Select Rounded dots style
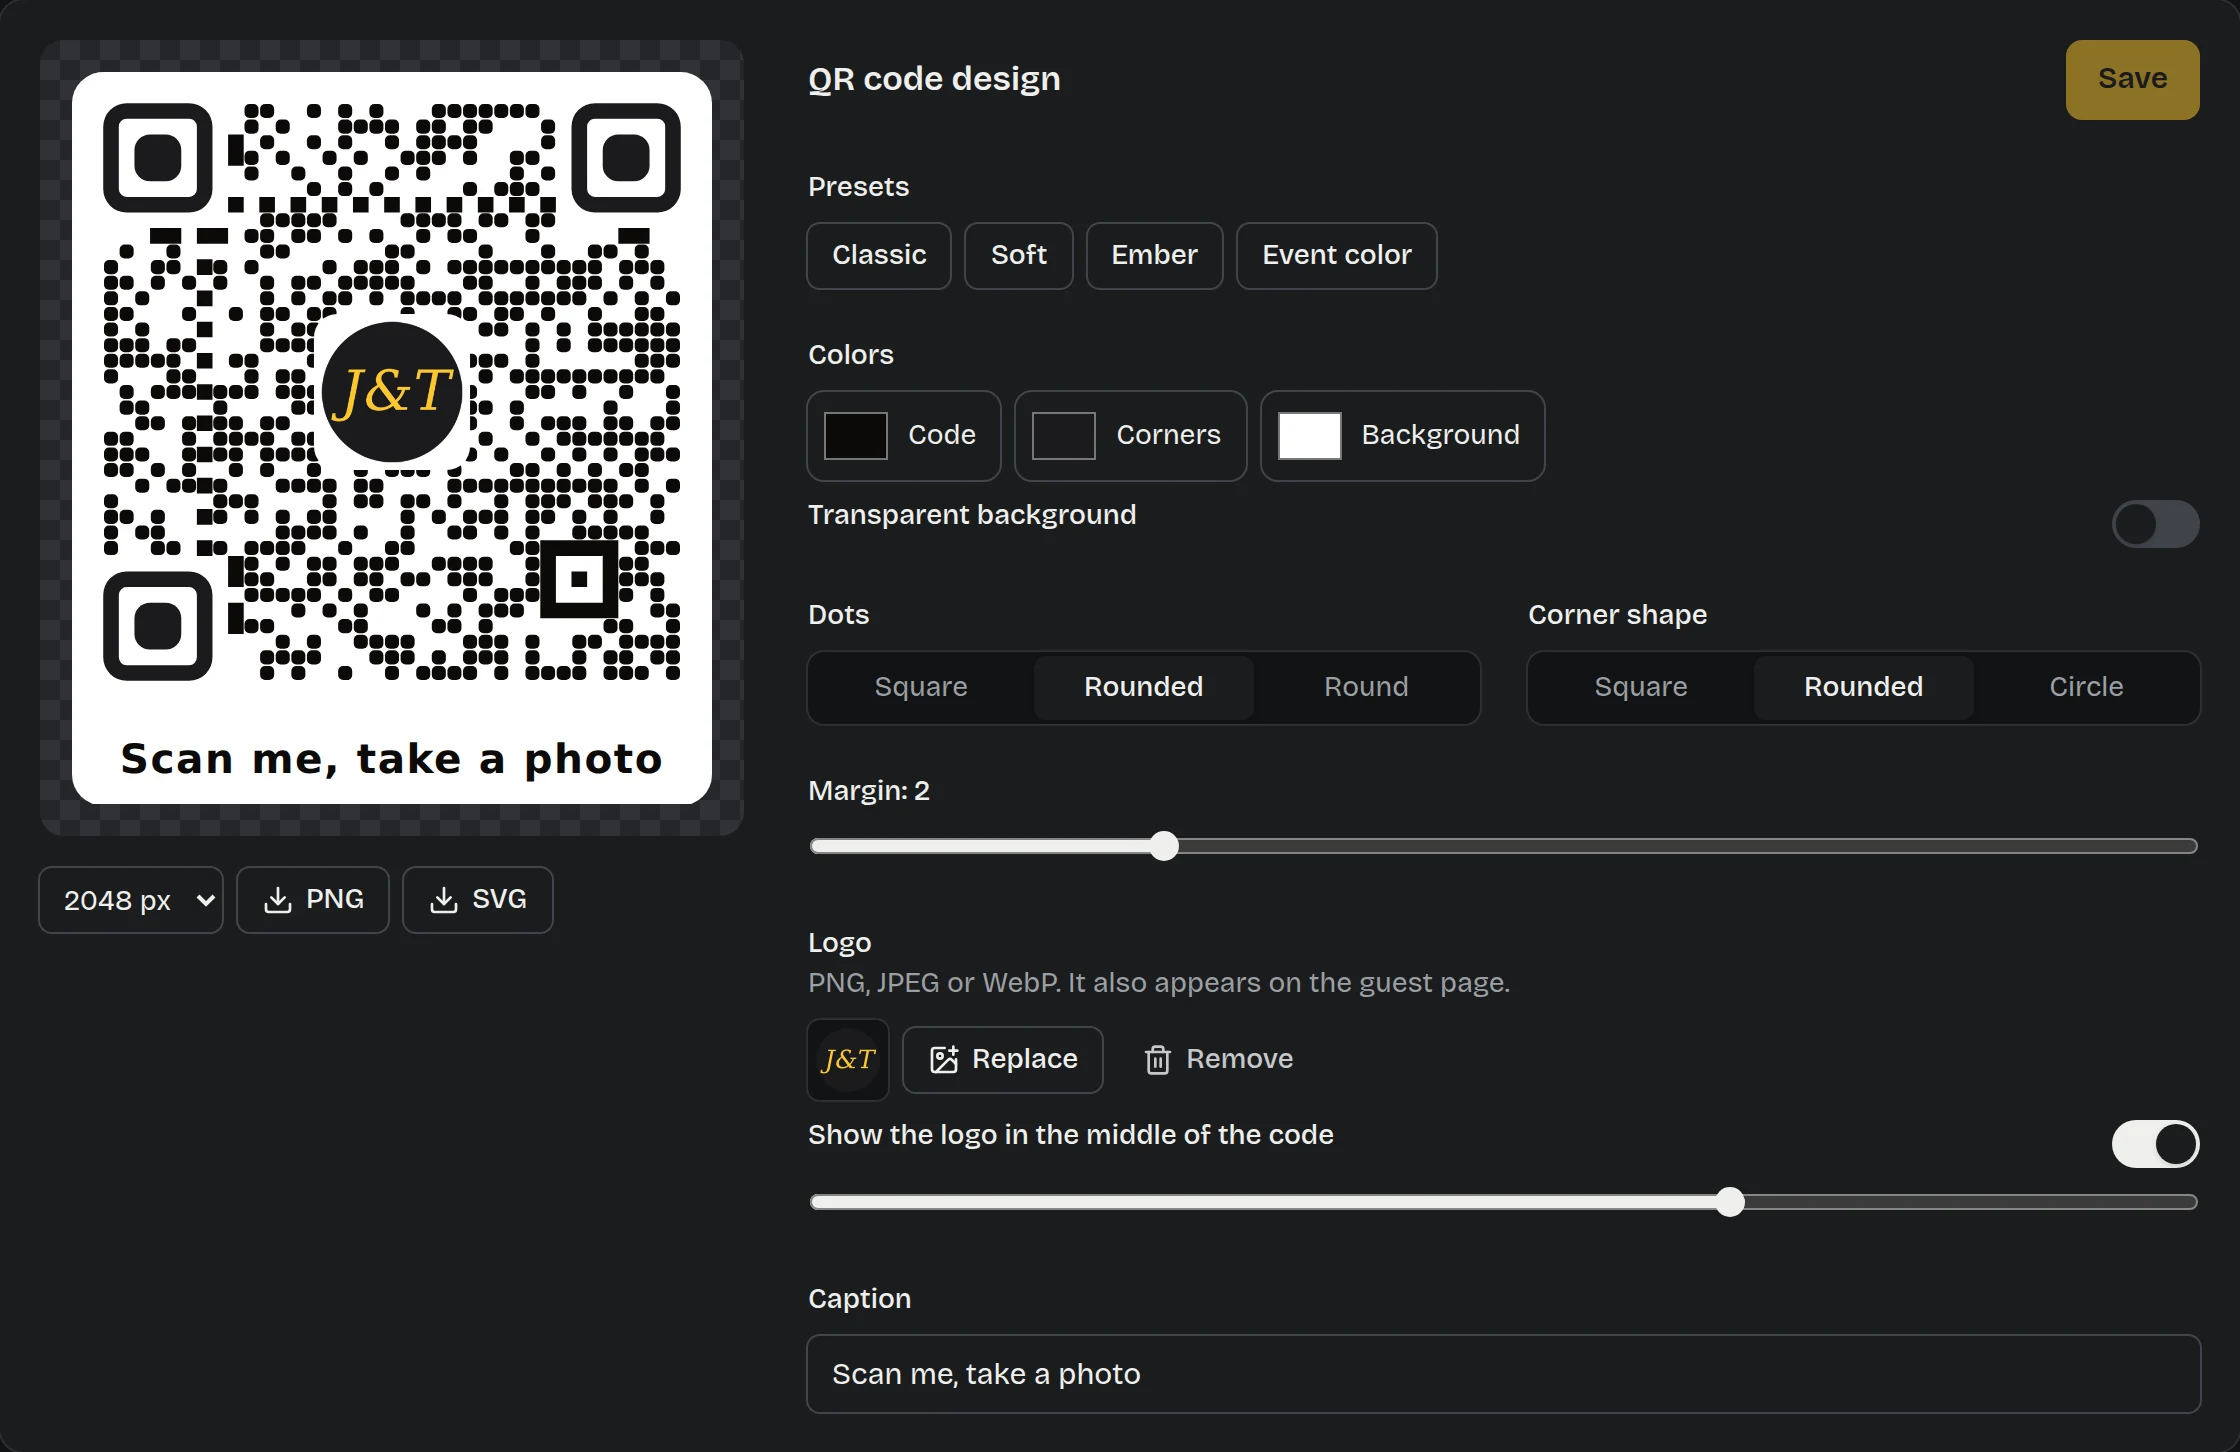The height and width of the screenshot is (1452, 2240). [x=1143, y=687]
